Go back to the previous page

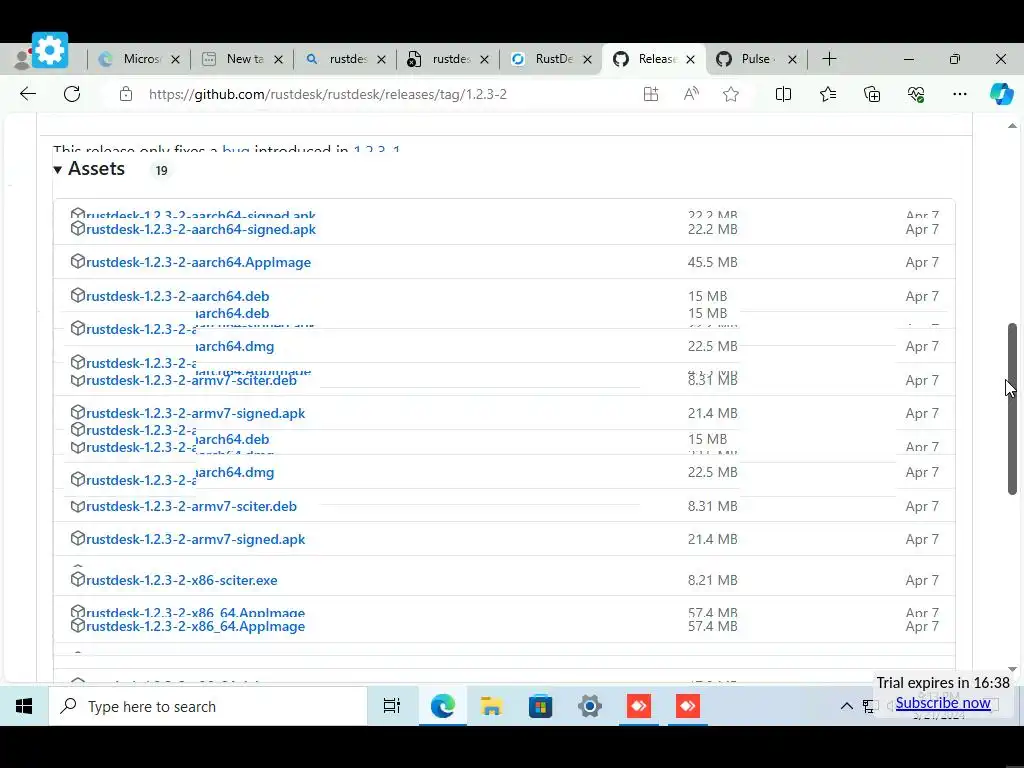(27, 94)
